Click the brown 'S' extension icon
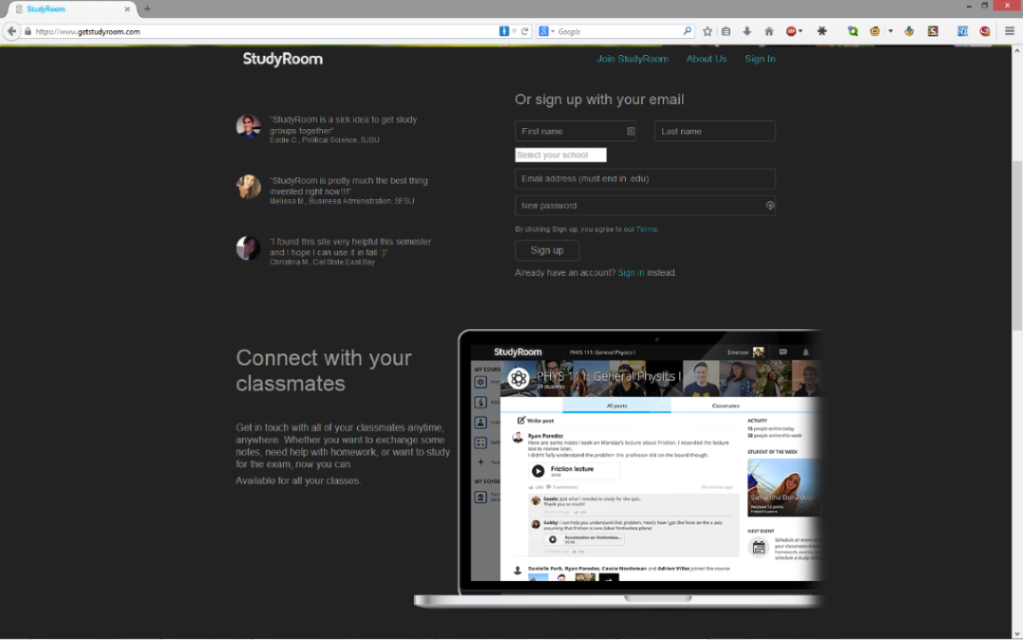Viewport: 1023px width, 640px height. (x=933, y=31)
